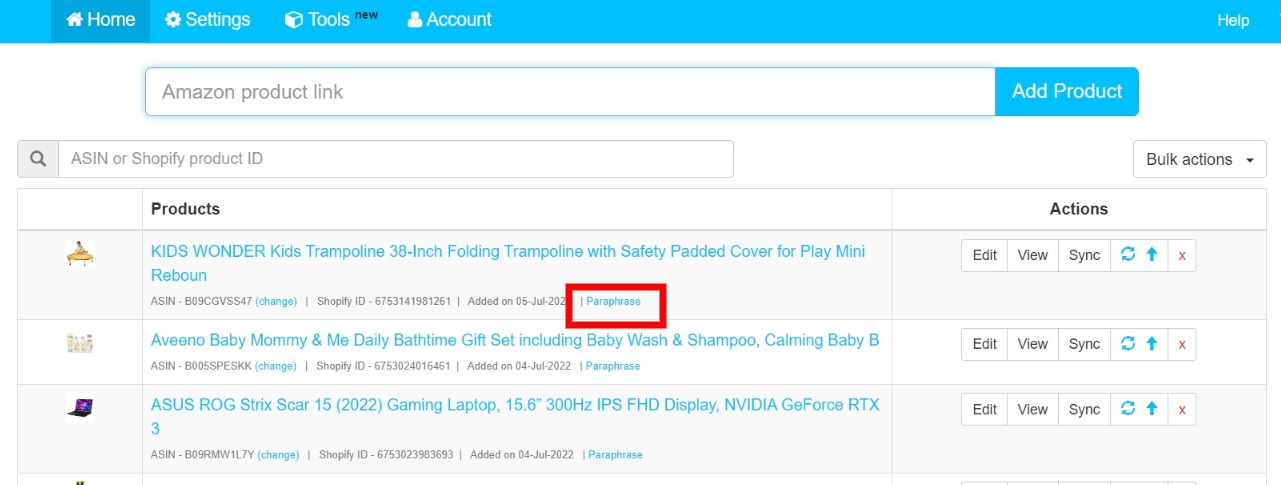Click the ASIN - B09CGVSS47 text
1281x485 pixels.
click(201, 301)
